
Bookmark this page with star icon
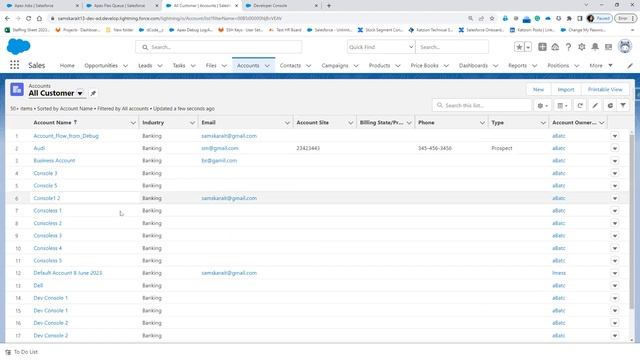click(x=492, y=18)
